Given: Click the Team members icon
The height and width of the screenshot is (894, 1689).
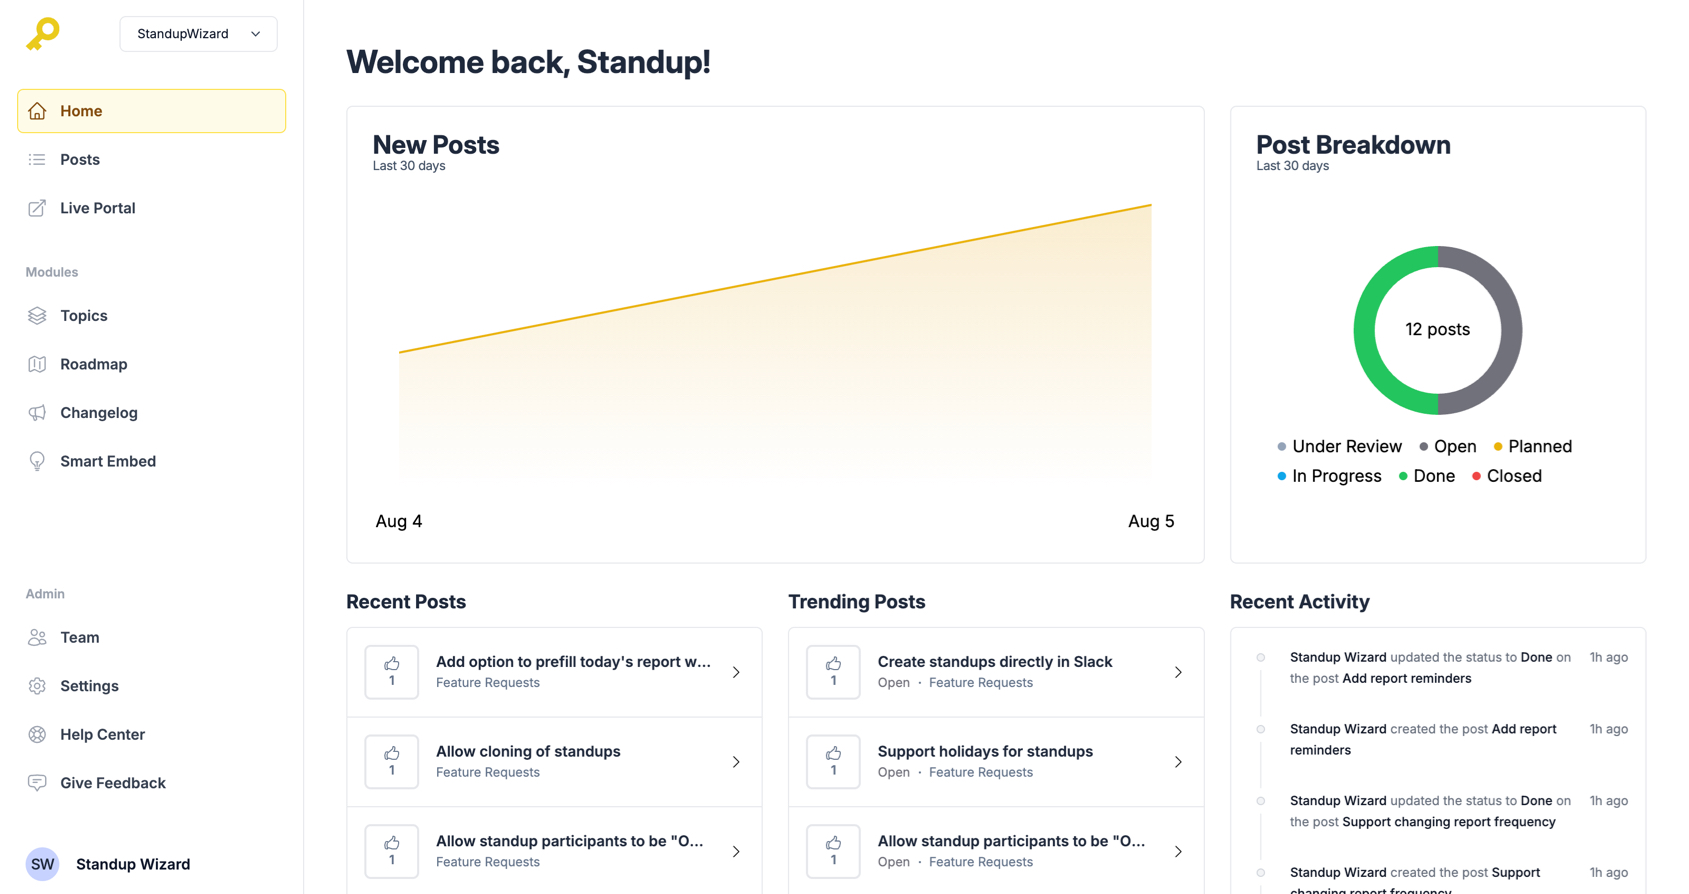Looking at the screenshot, I should [x=37, y=637].
